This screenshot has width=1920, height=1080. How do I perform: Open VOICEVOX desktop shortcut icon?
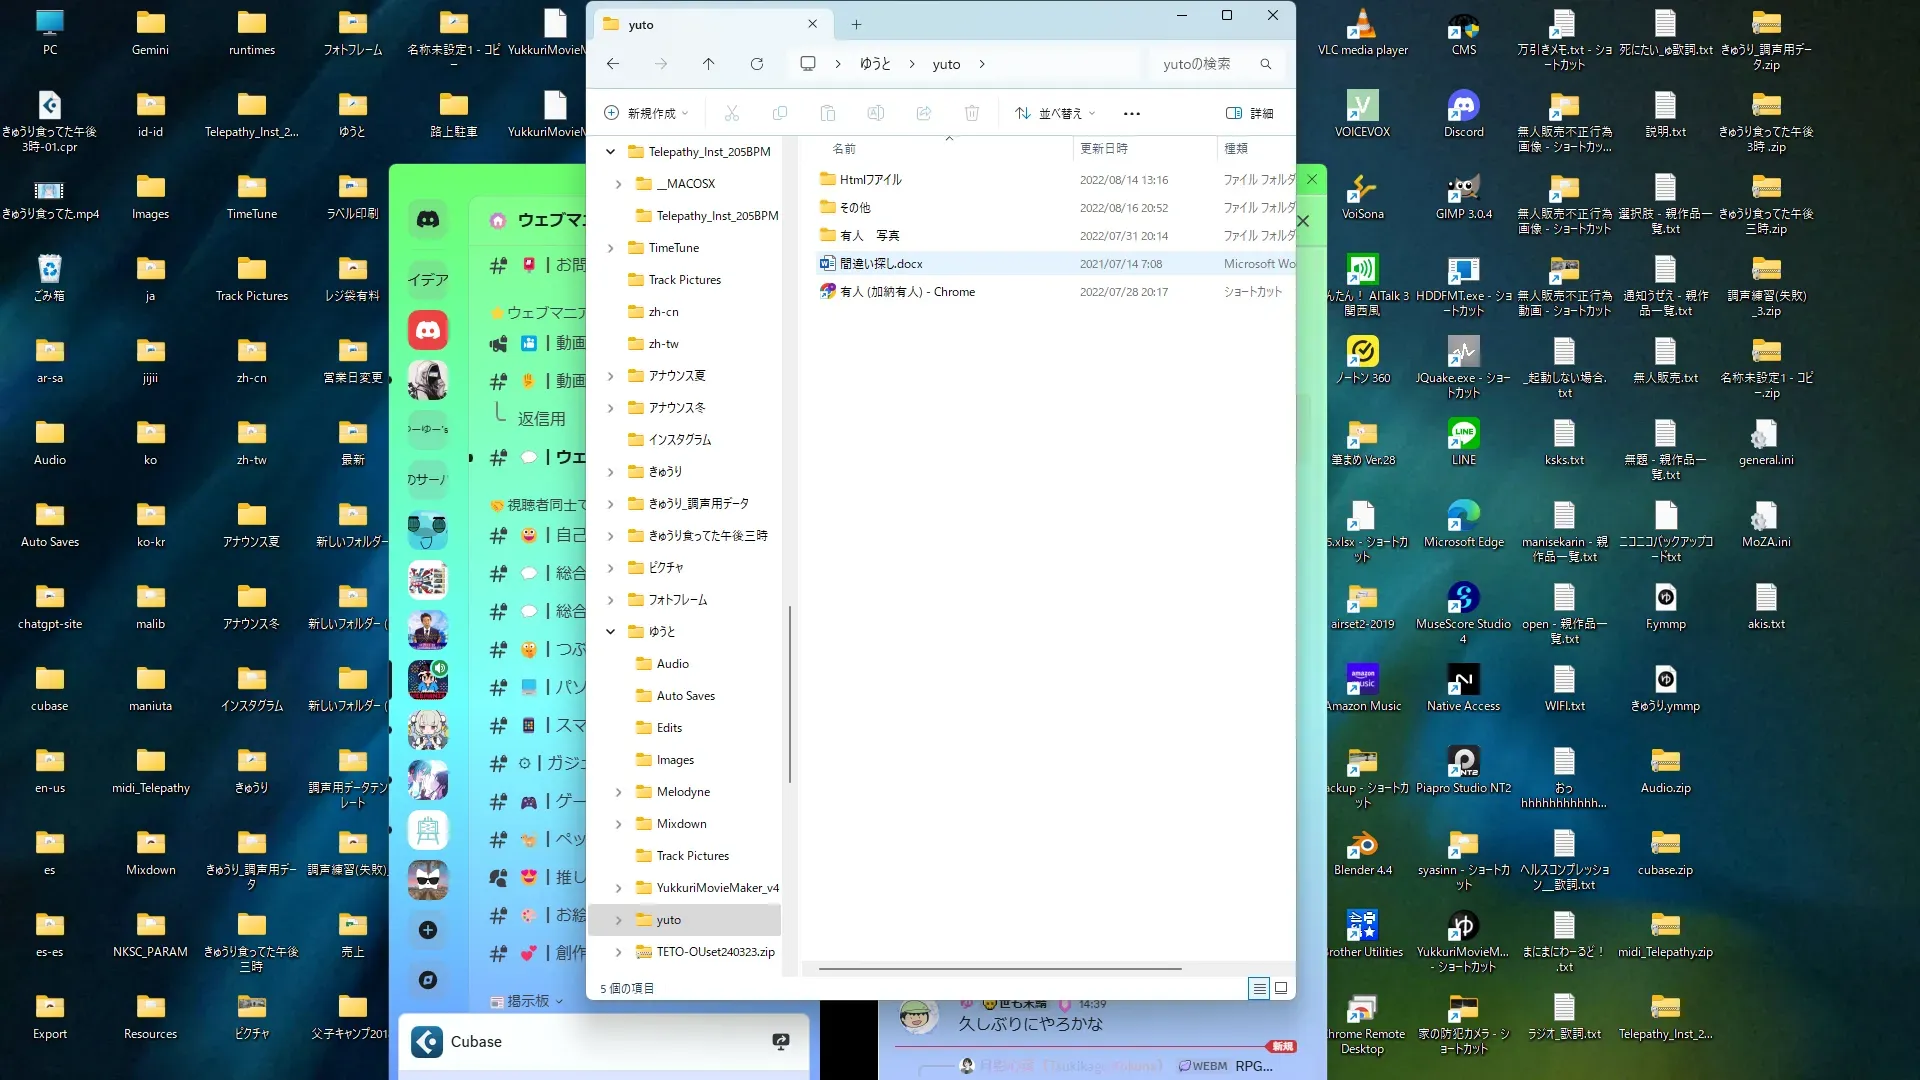click(1362, 106)
